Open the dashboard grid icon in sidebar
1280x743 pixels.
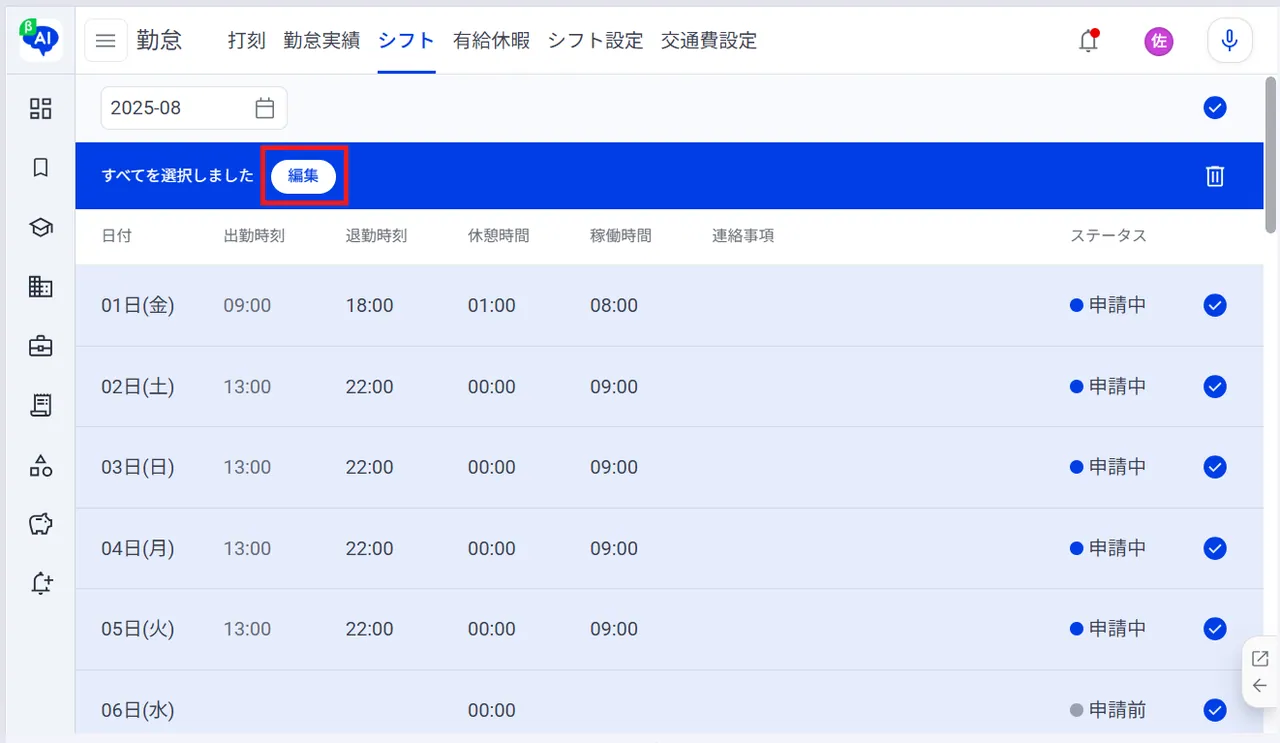coord(40,109)
